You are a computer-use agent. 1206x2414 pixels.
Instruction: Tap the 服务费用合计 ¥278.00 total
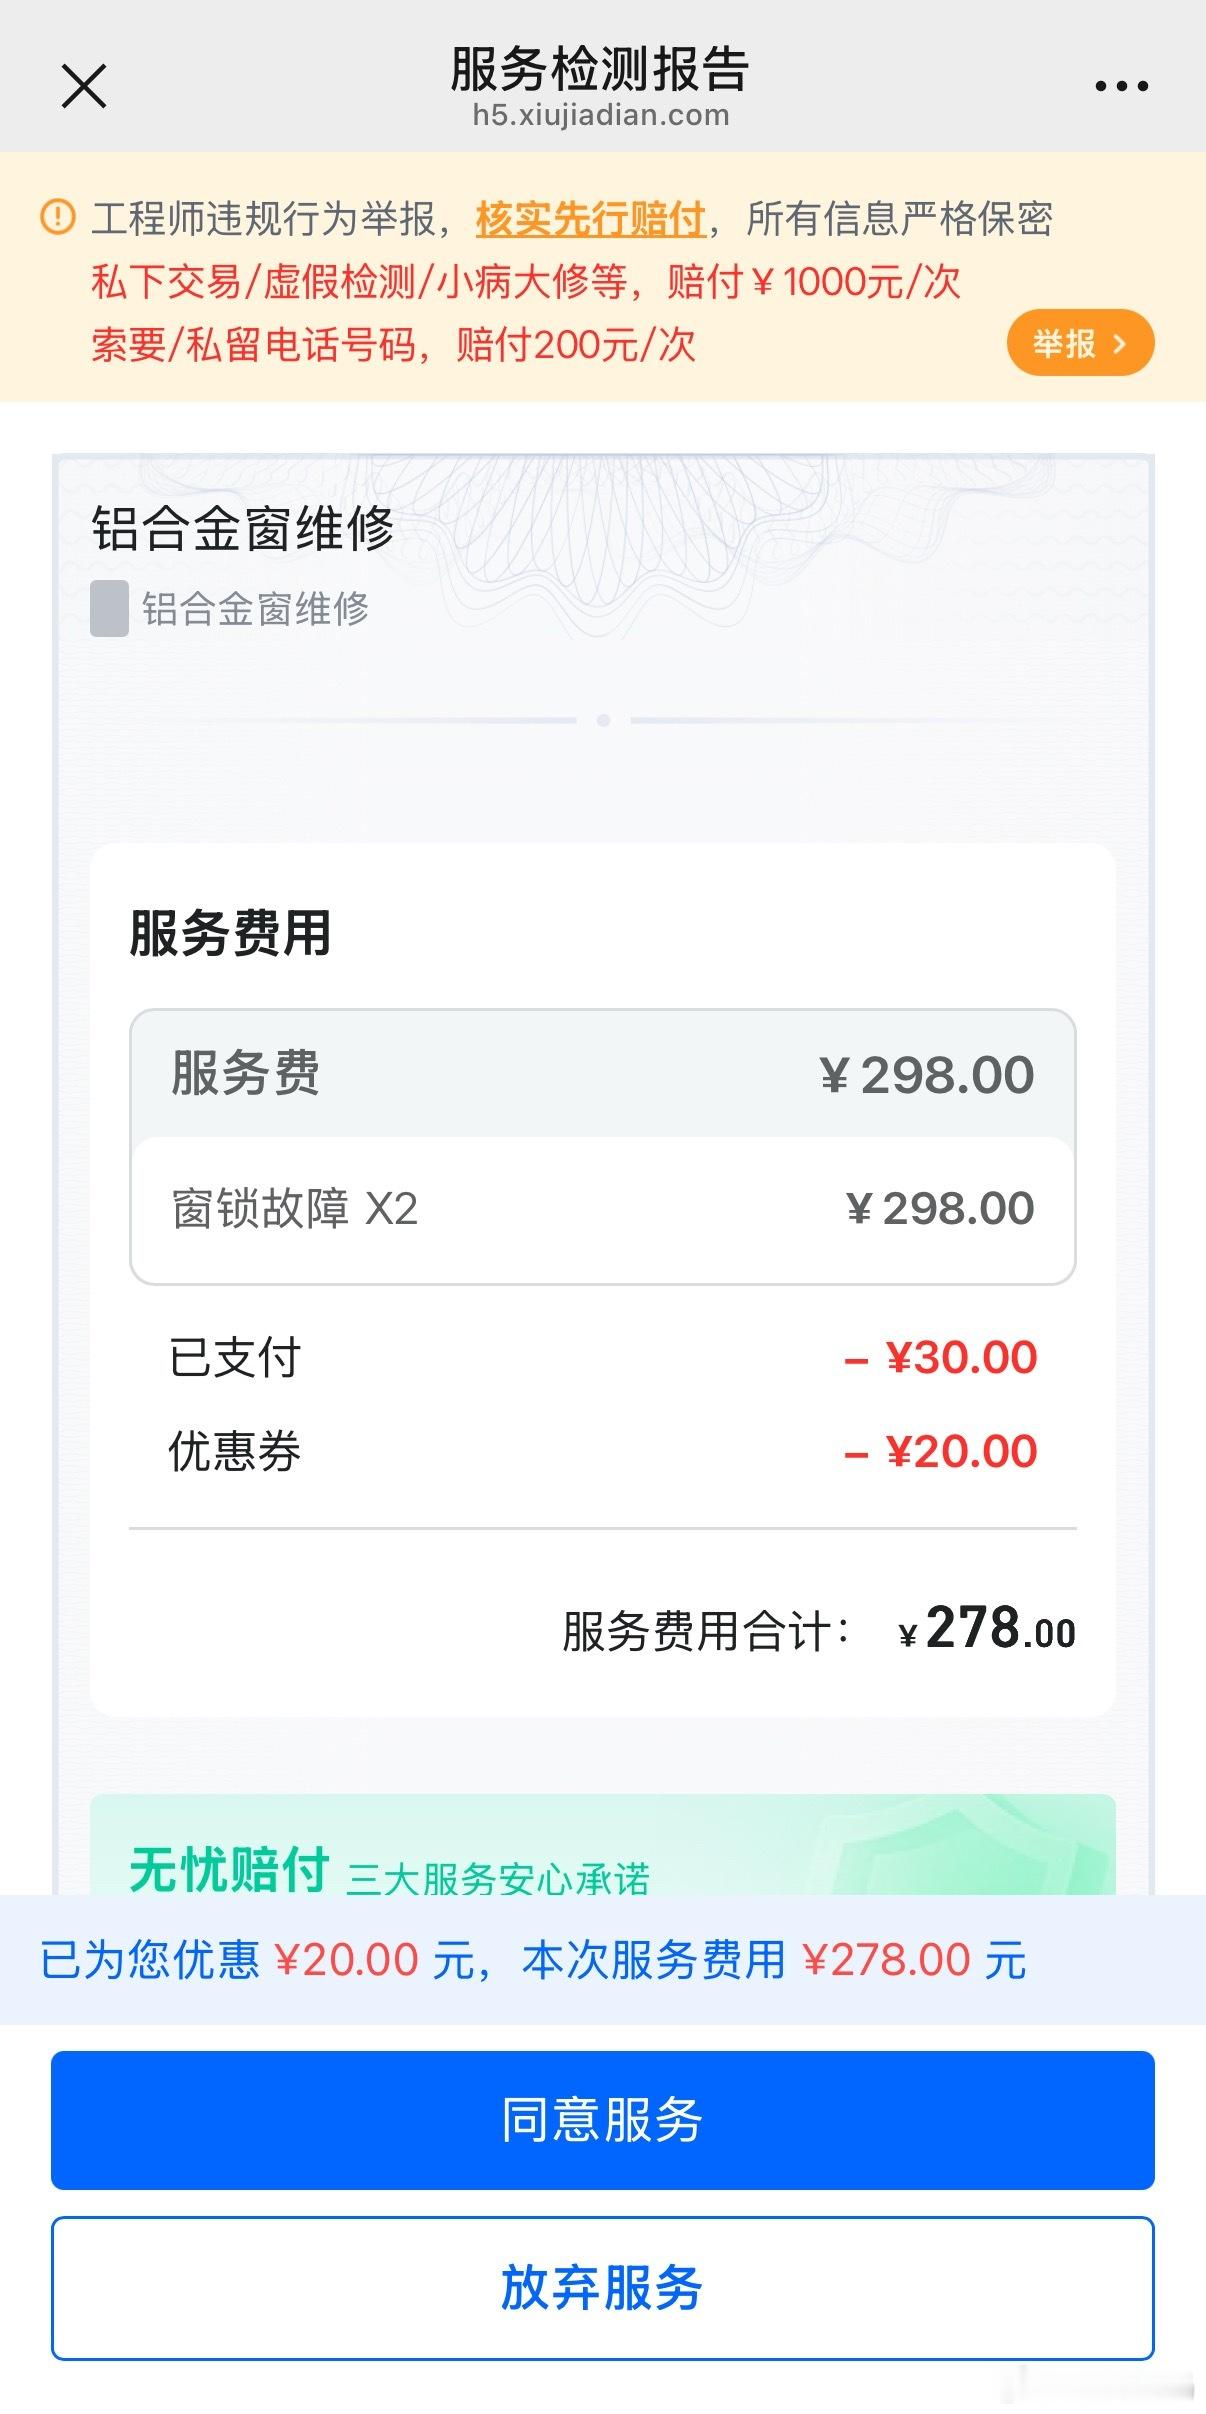tap(819, 1629)
